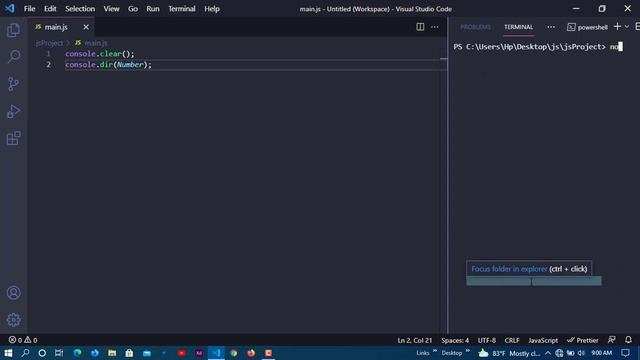Switch to the Problems panel tab
This screenshot has height=360, width=640.
pos(476,27)
